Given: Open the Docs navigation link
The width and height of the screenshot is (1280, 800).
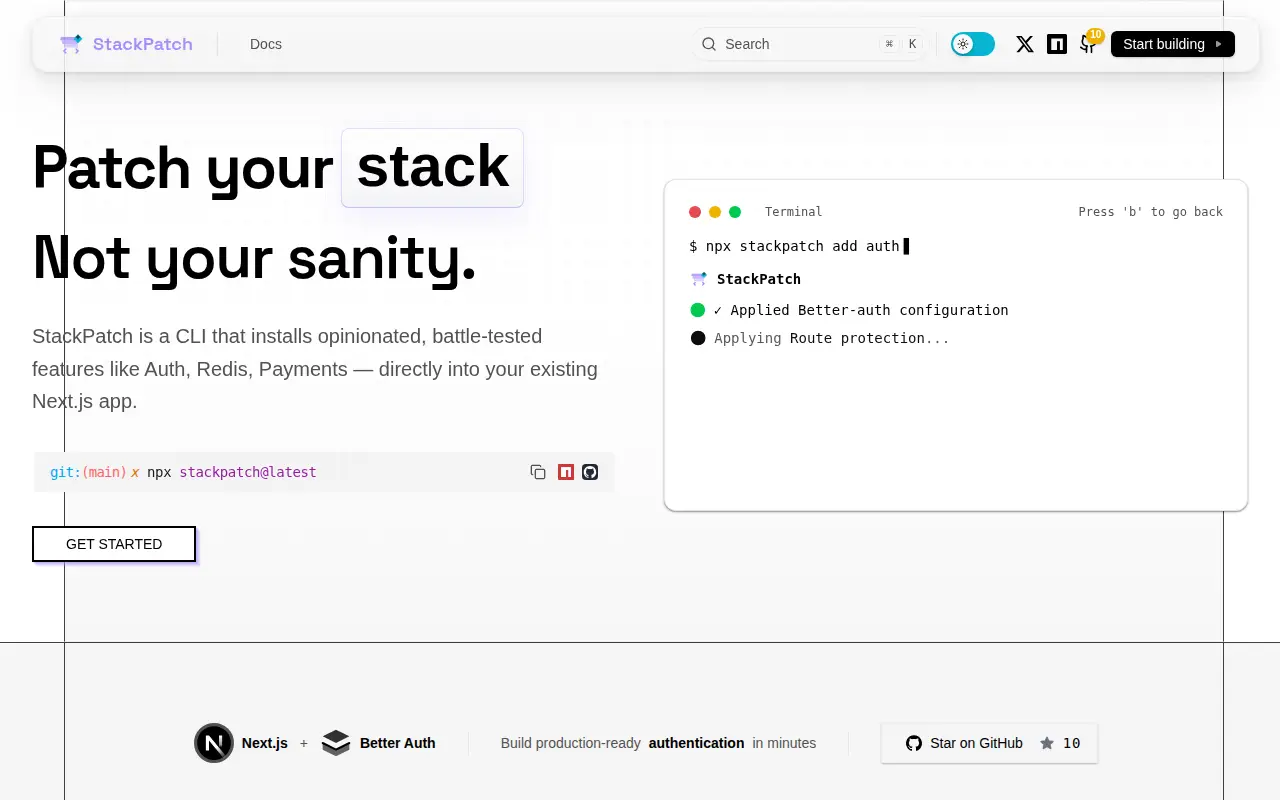Looking at the screenshot, I should point(266,44).
